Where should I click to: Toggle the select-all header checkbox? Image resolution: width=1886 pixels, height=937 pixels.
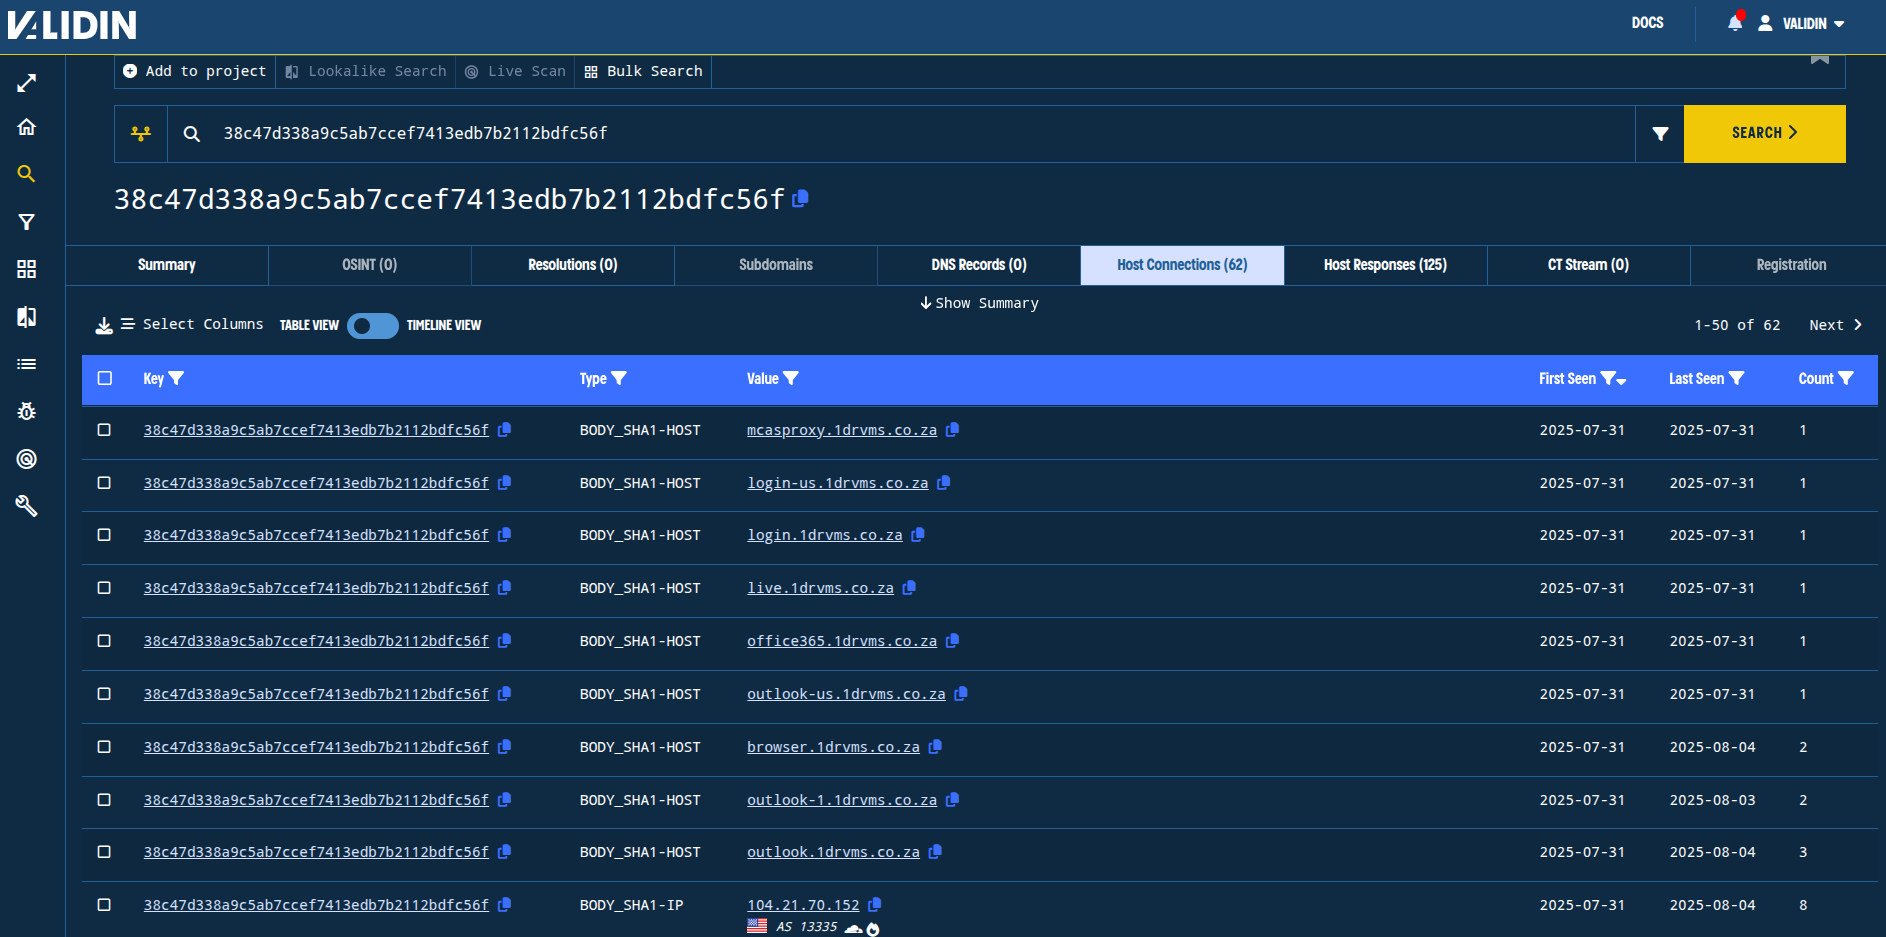[x=105, y=378]
